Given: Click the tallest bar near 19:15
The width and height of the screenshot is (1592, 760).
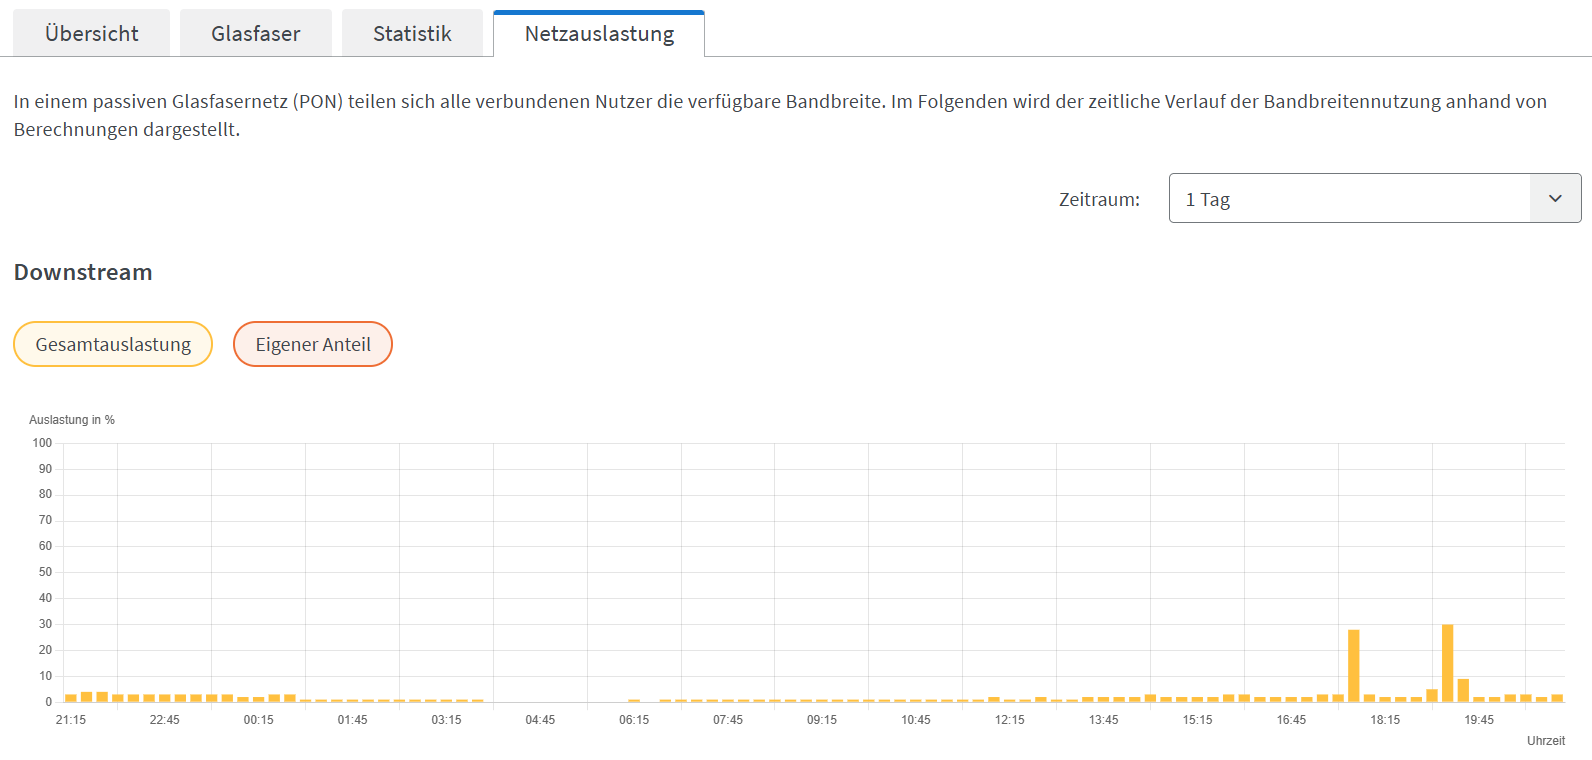Looking at the screenshot, I should click(1447, 663).
